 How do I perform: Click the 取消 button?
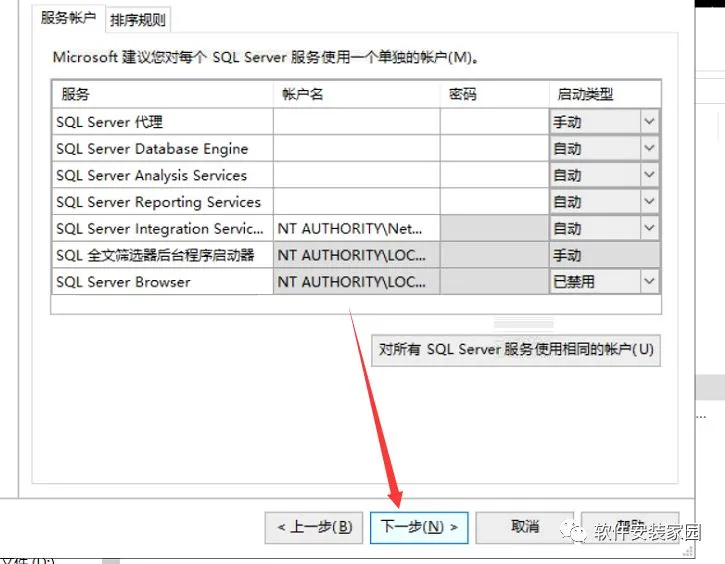tap(525, 527)
